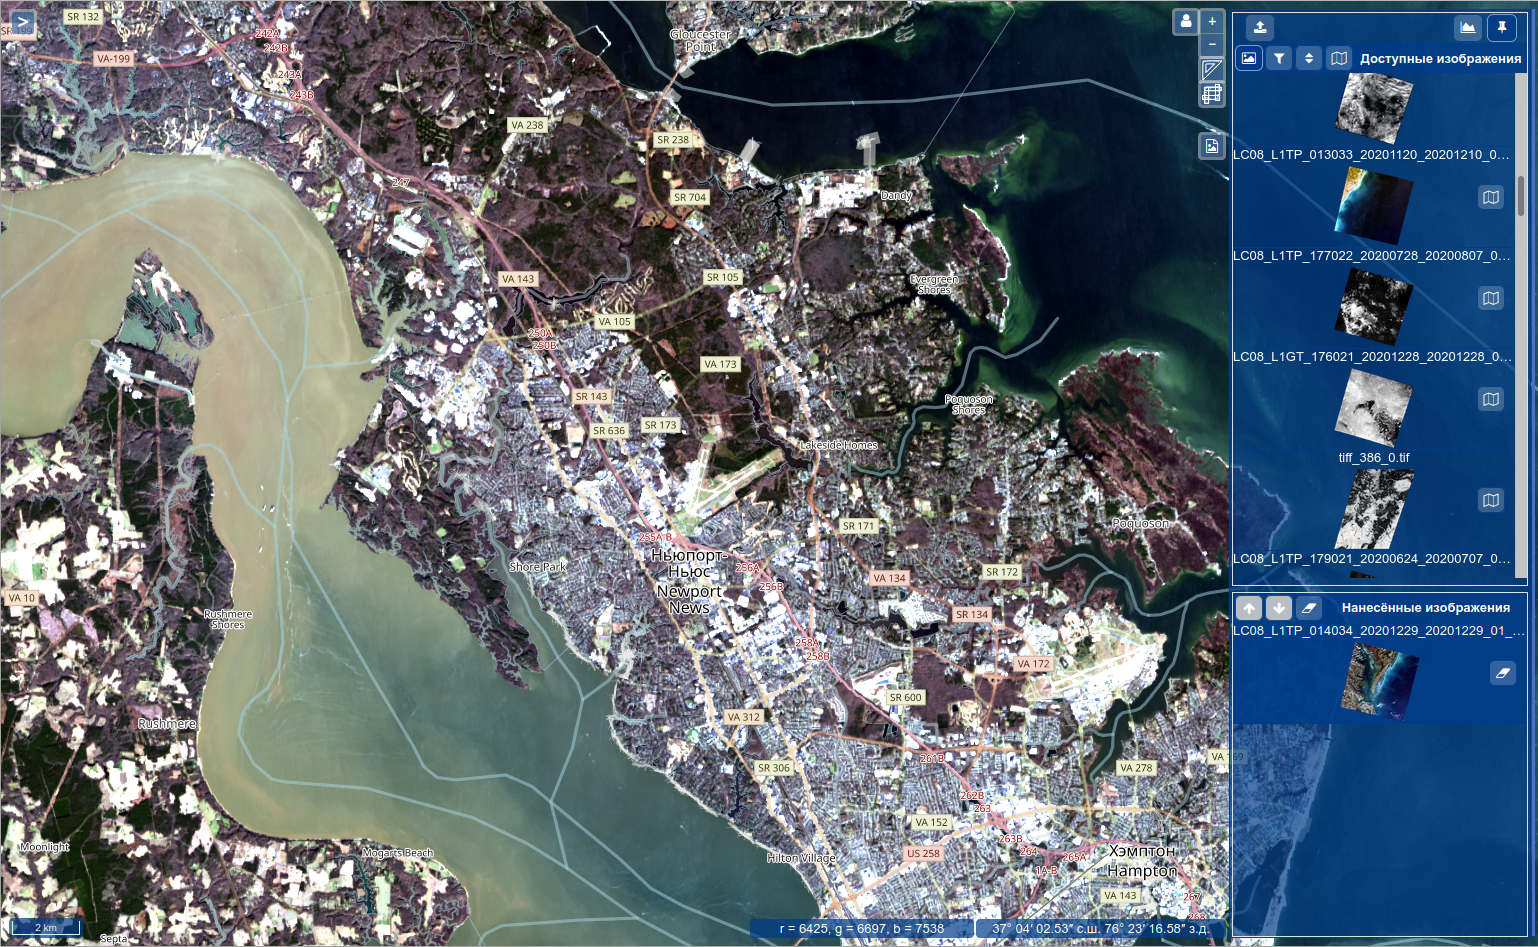Move the plotted image down in order
1538x947 pixels.
(x=1279, y=607)
